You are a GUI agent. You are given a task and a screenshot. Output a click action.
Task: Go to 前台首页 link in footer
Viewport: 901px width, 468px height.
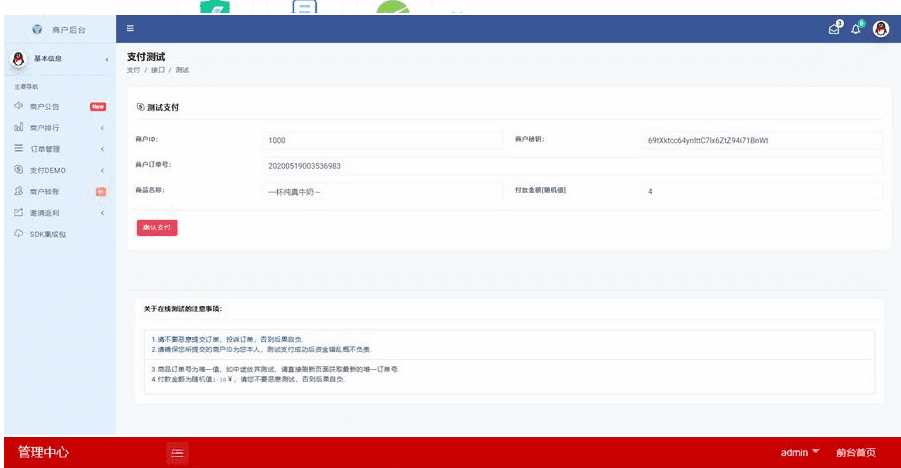pos(855,453)
